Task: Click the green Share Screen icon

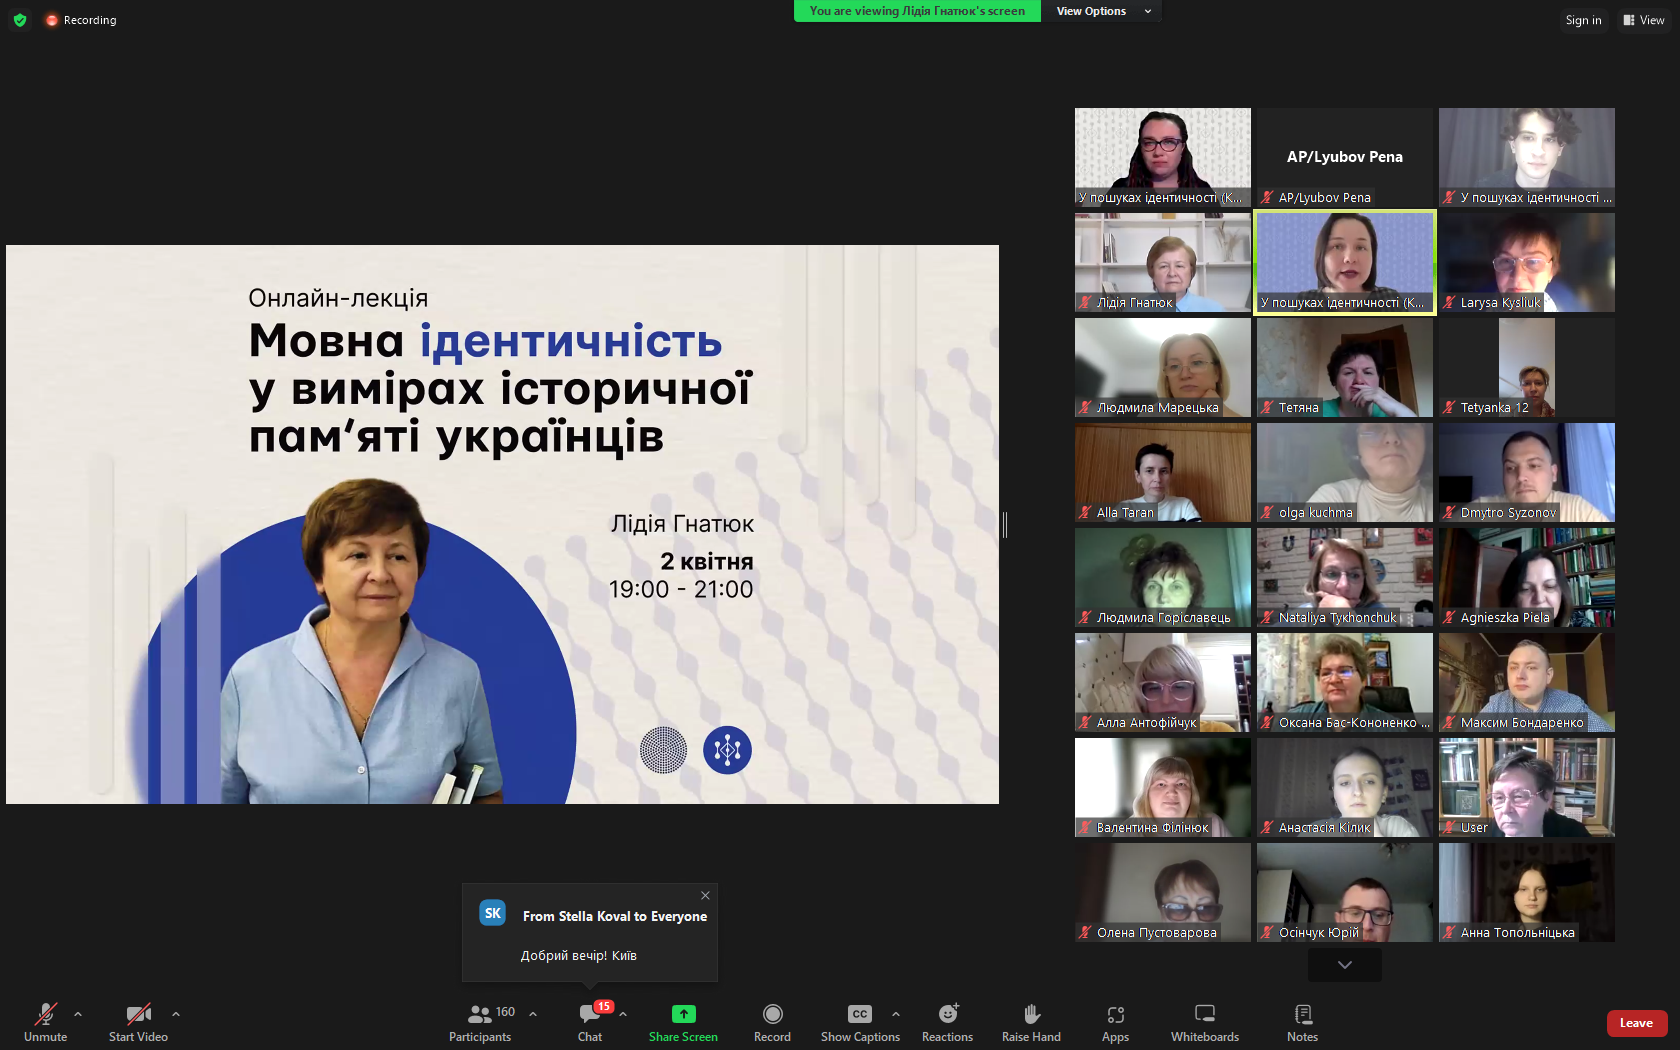Action: (x=683, y=1014)
